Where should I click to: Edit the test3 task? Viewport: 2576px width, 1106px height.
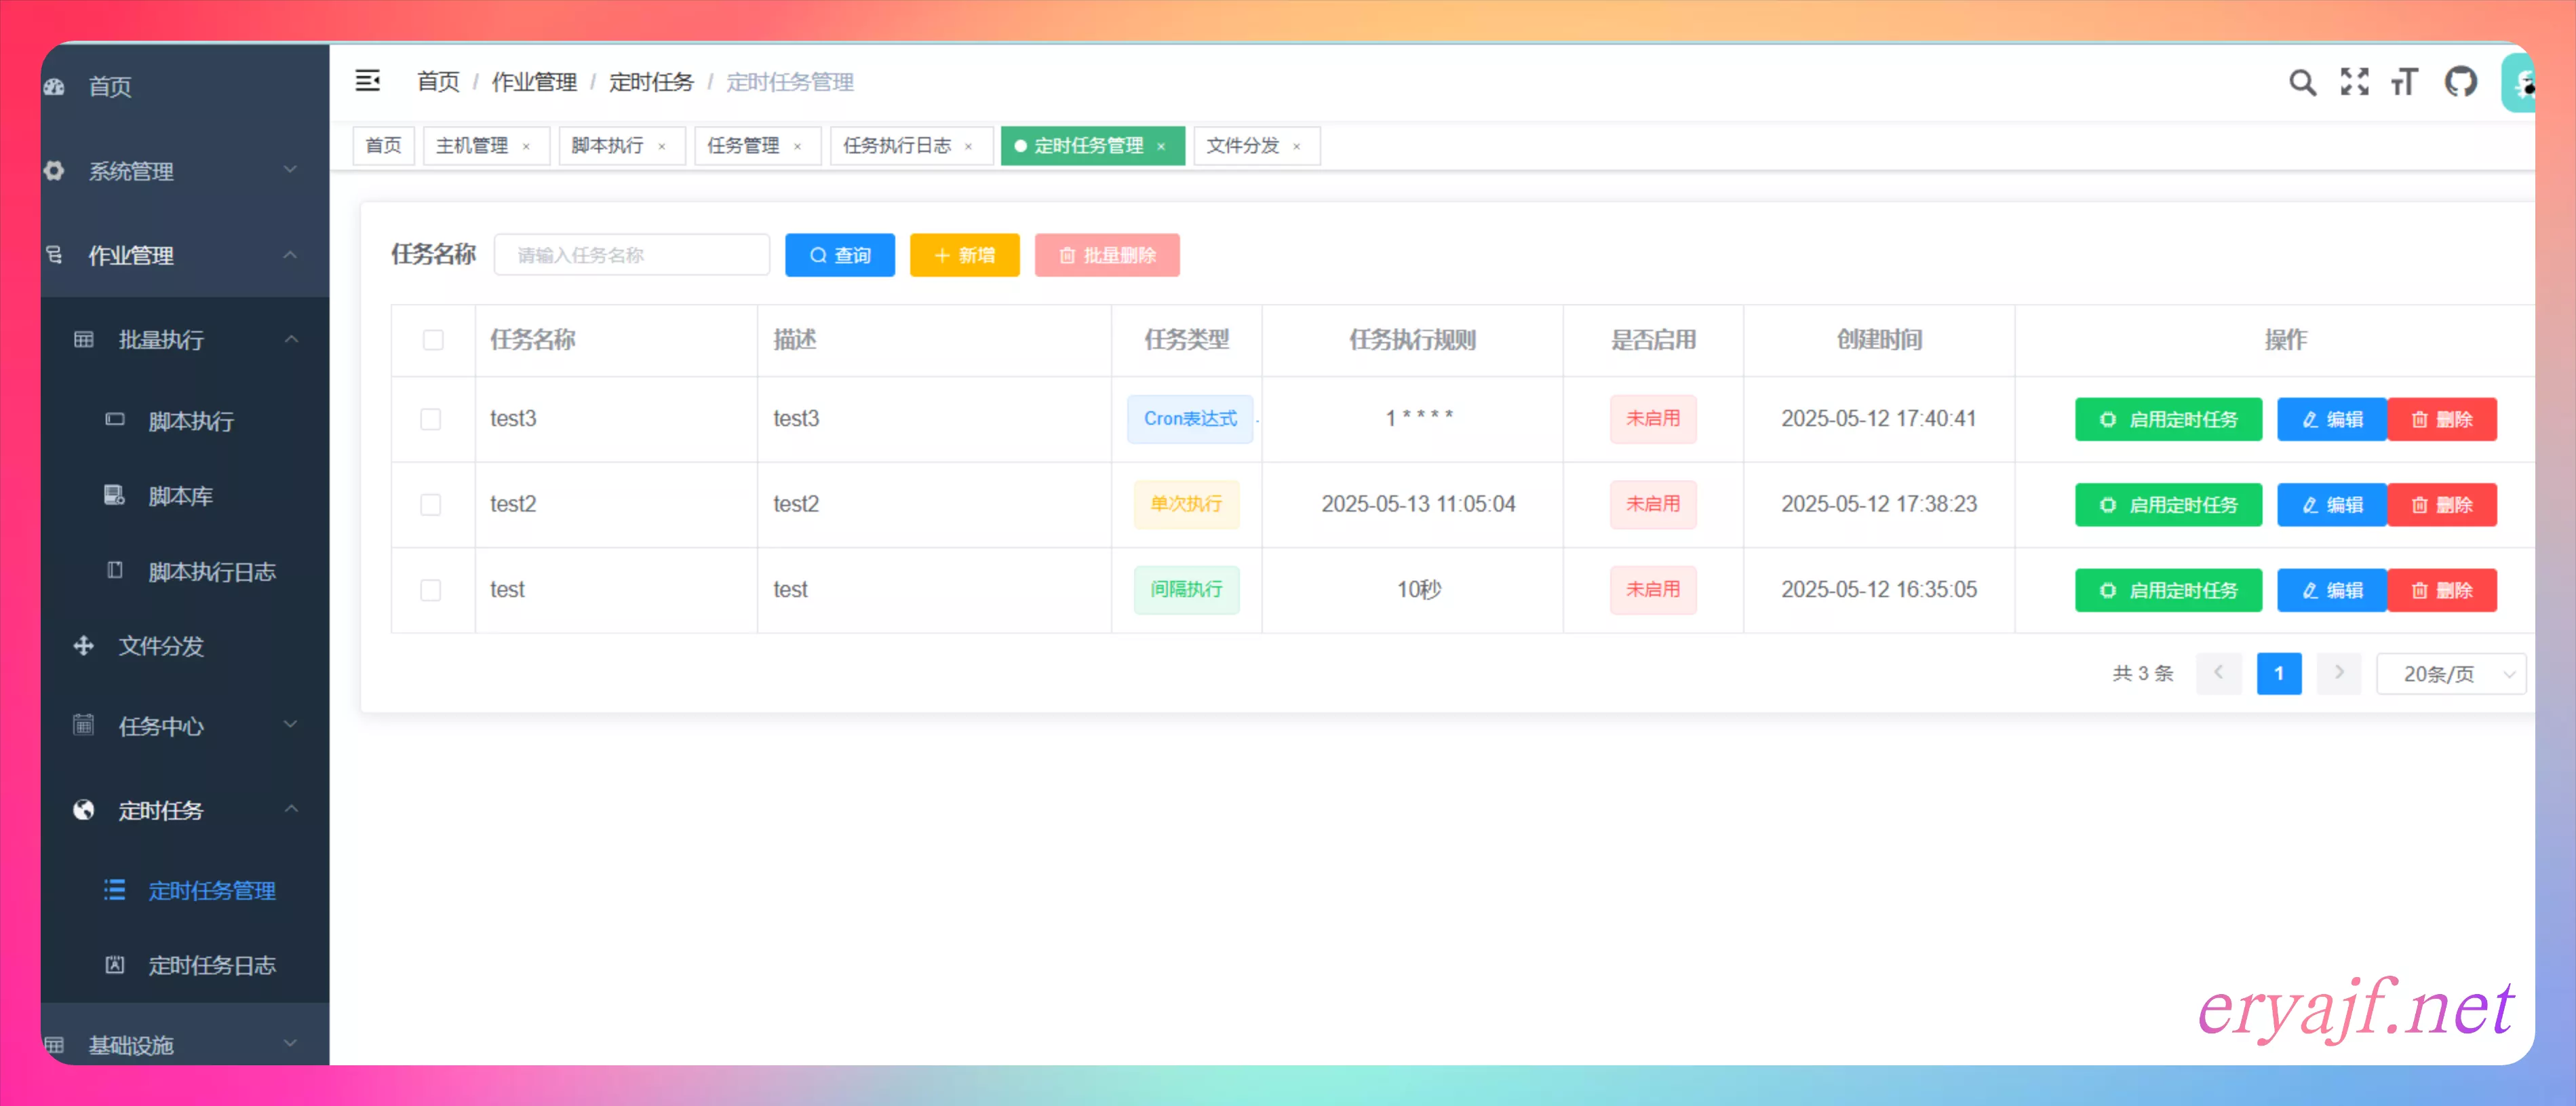click(x=2332, y=419)
